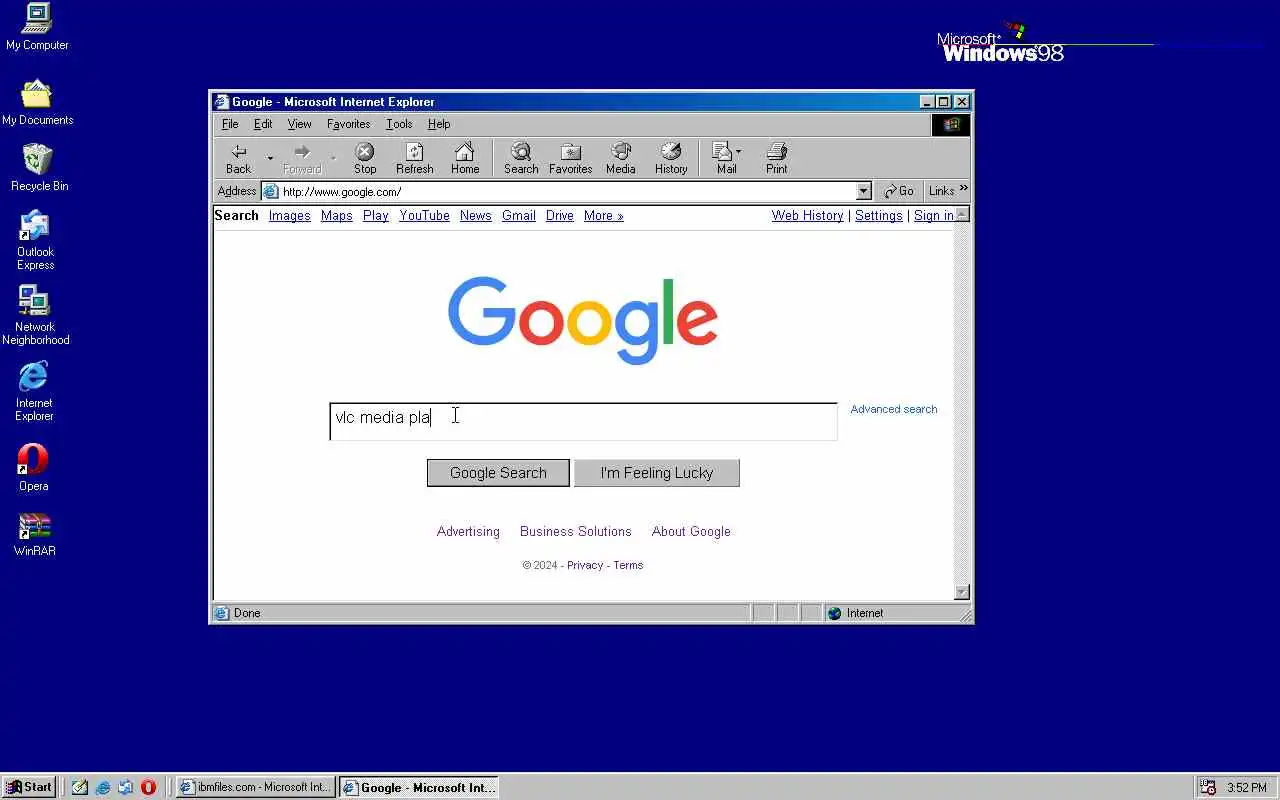Screen dimensions: 1280x800
Task: Open the Play link
Action: point(375,215)
